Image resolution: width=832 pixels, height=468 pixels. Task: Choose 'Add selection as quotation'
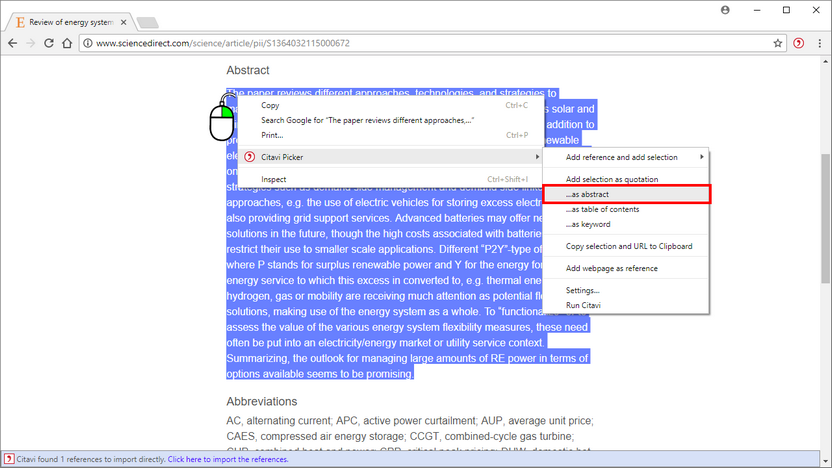626,179
